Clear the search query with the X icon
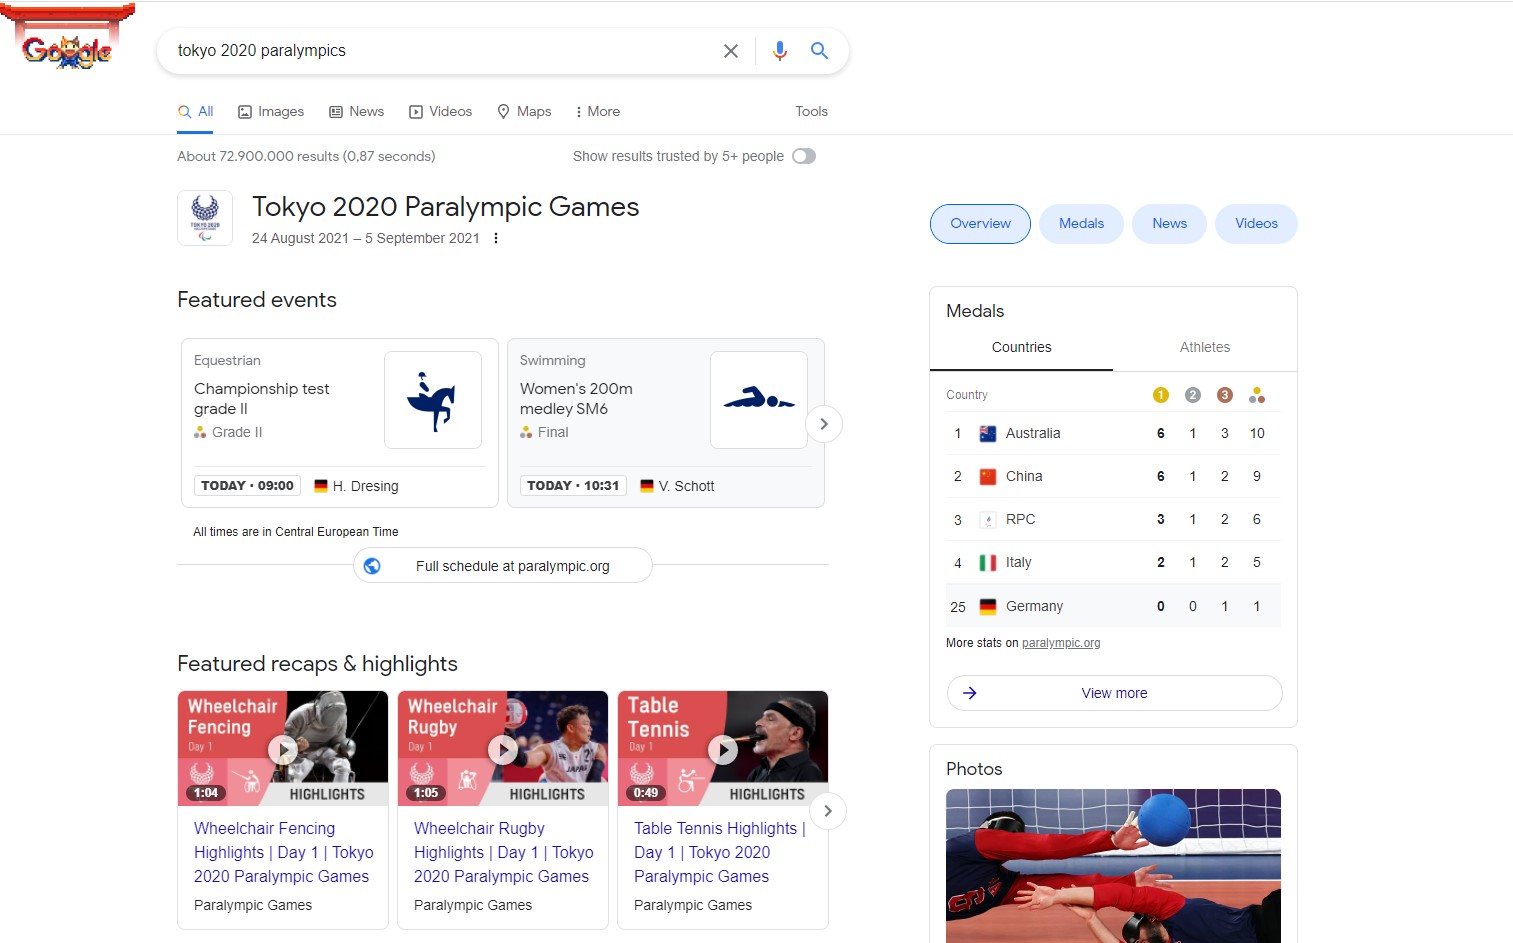1513x943 pixels. 730,50
